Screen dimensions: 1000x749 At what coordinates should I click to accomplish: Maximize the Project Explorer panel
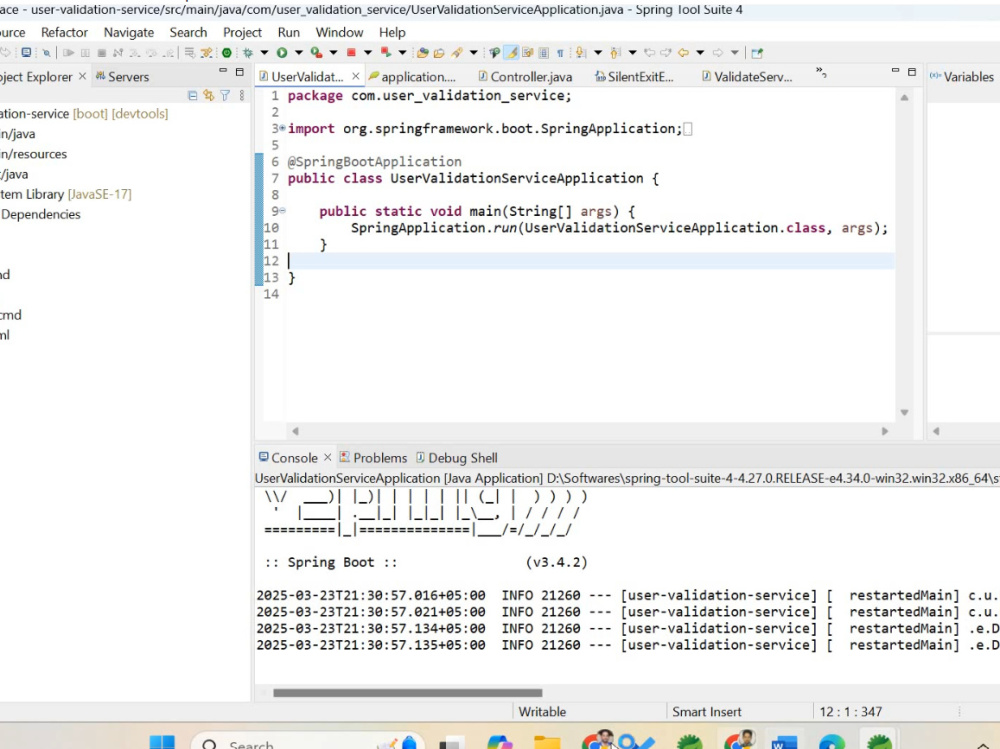(240, 72)
